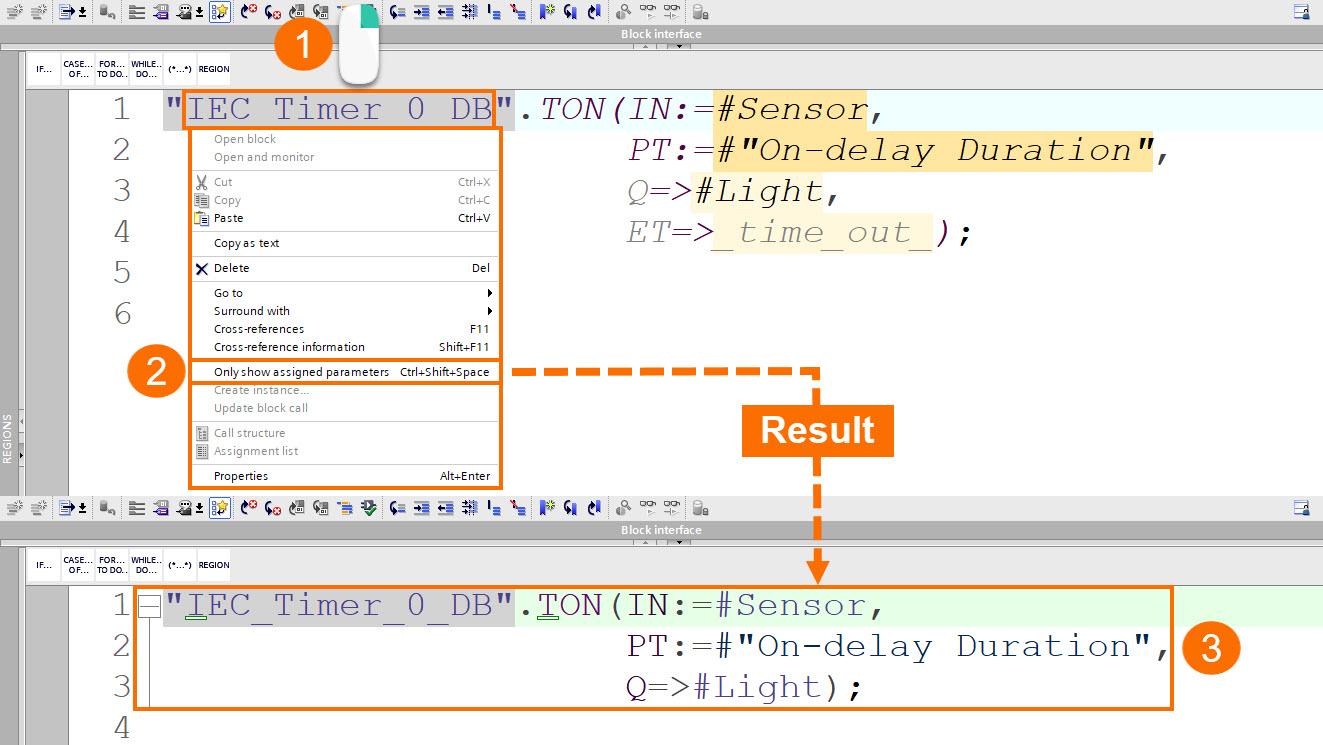Select Delete in the context menu

click(x=344, y=268)
